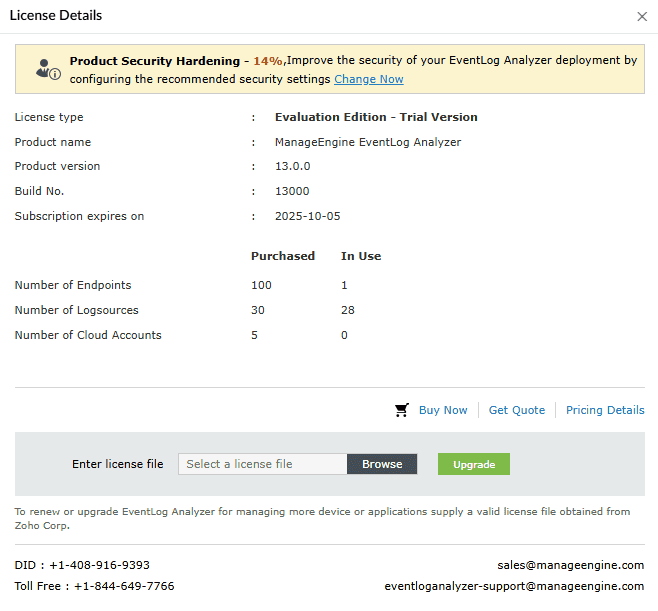Click the renew or upgrade note mentioning Zoho Corp

[x=322, y=518]
